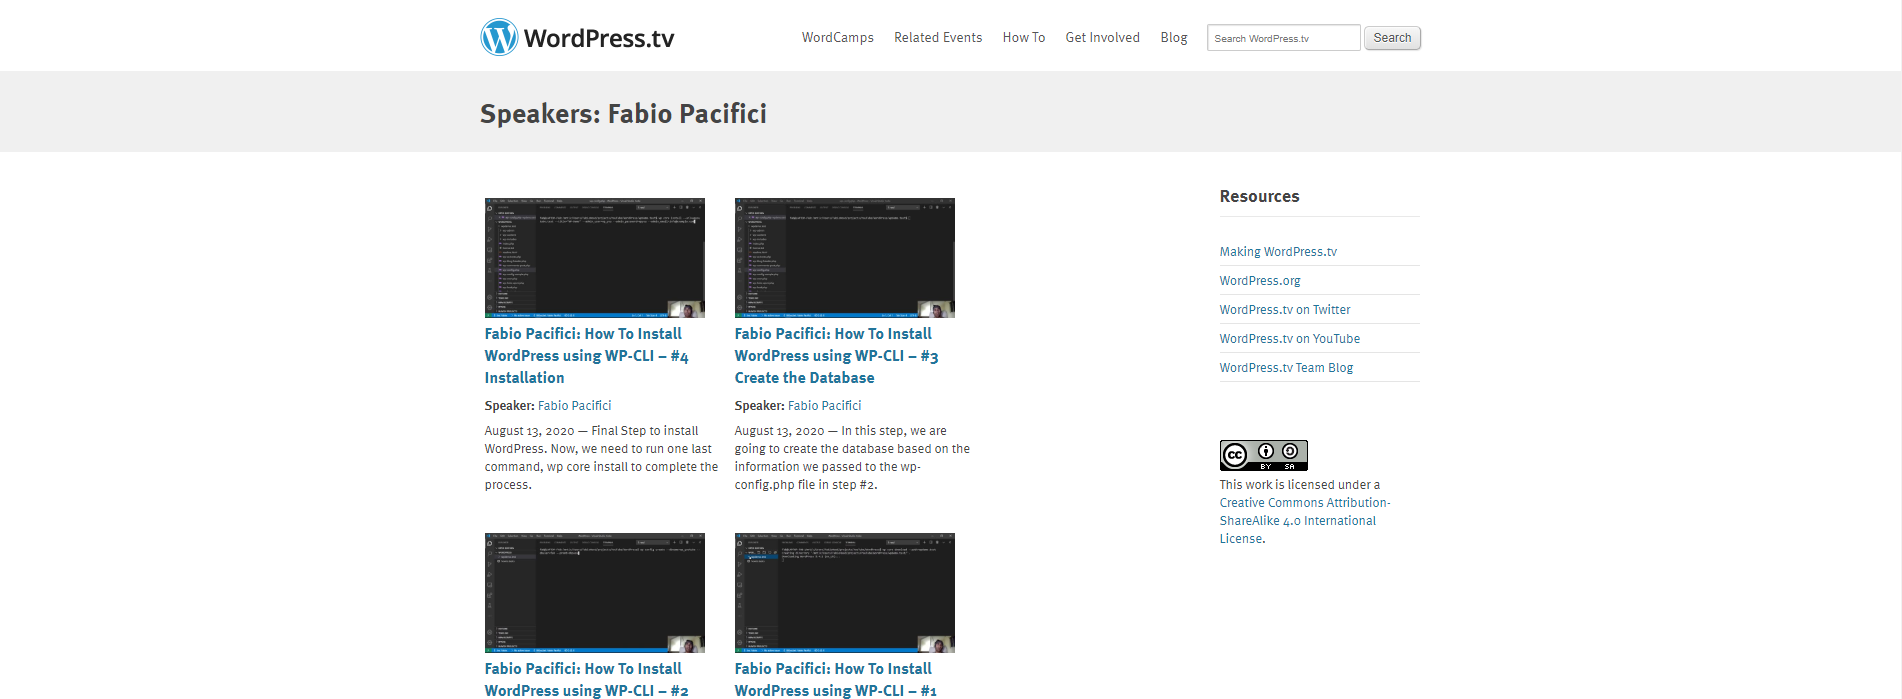1902x699 pixels.
Task: Open the WP-CLI #3 Create the Database title link
Action: (x=837, y=356)
